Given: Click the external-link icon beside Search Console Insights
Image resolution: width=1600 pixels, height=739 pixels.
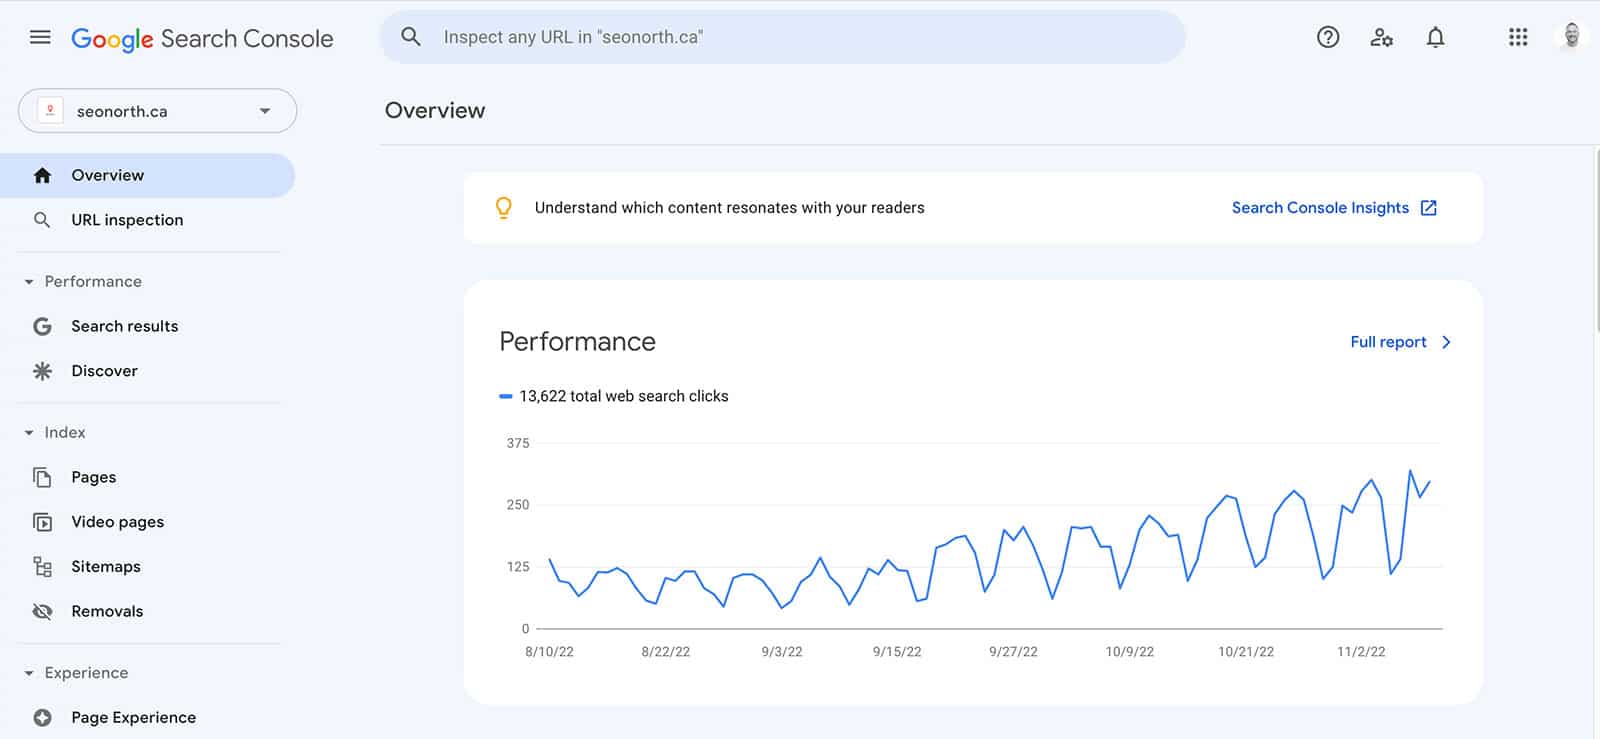Looking at the screenshot, I should tap(1429, 208).
